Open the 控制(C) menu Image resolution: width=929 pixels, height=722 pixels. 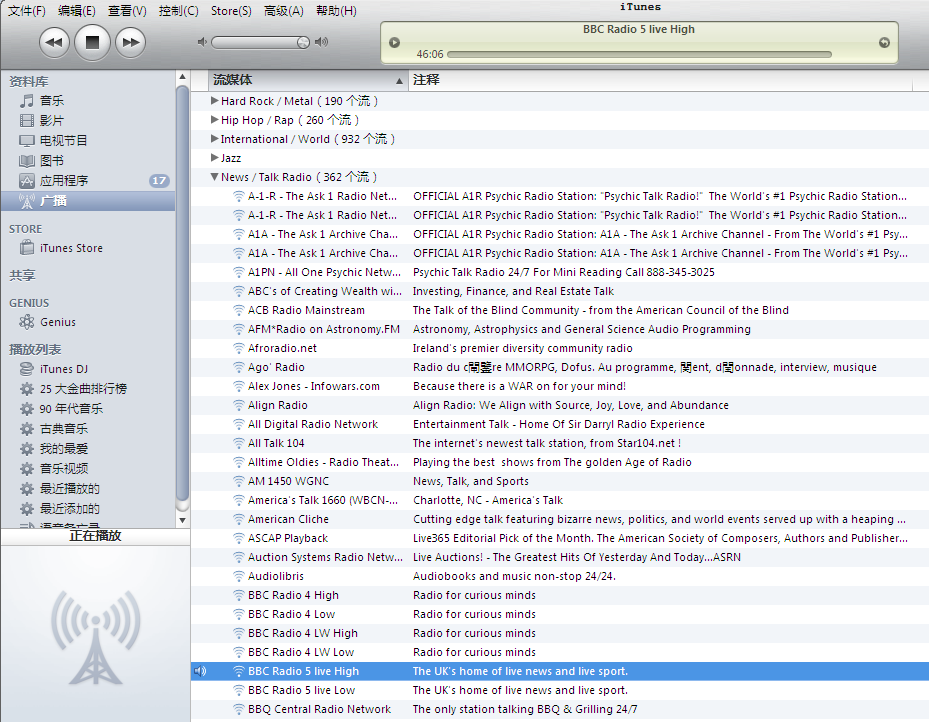[x=178, y=11]
